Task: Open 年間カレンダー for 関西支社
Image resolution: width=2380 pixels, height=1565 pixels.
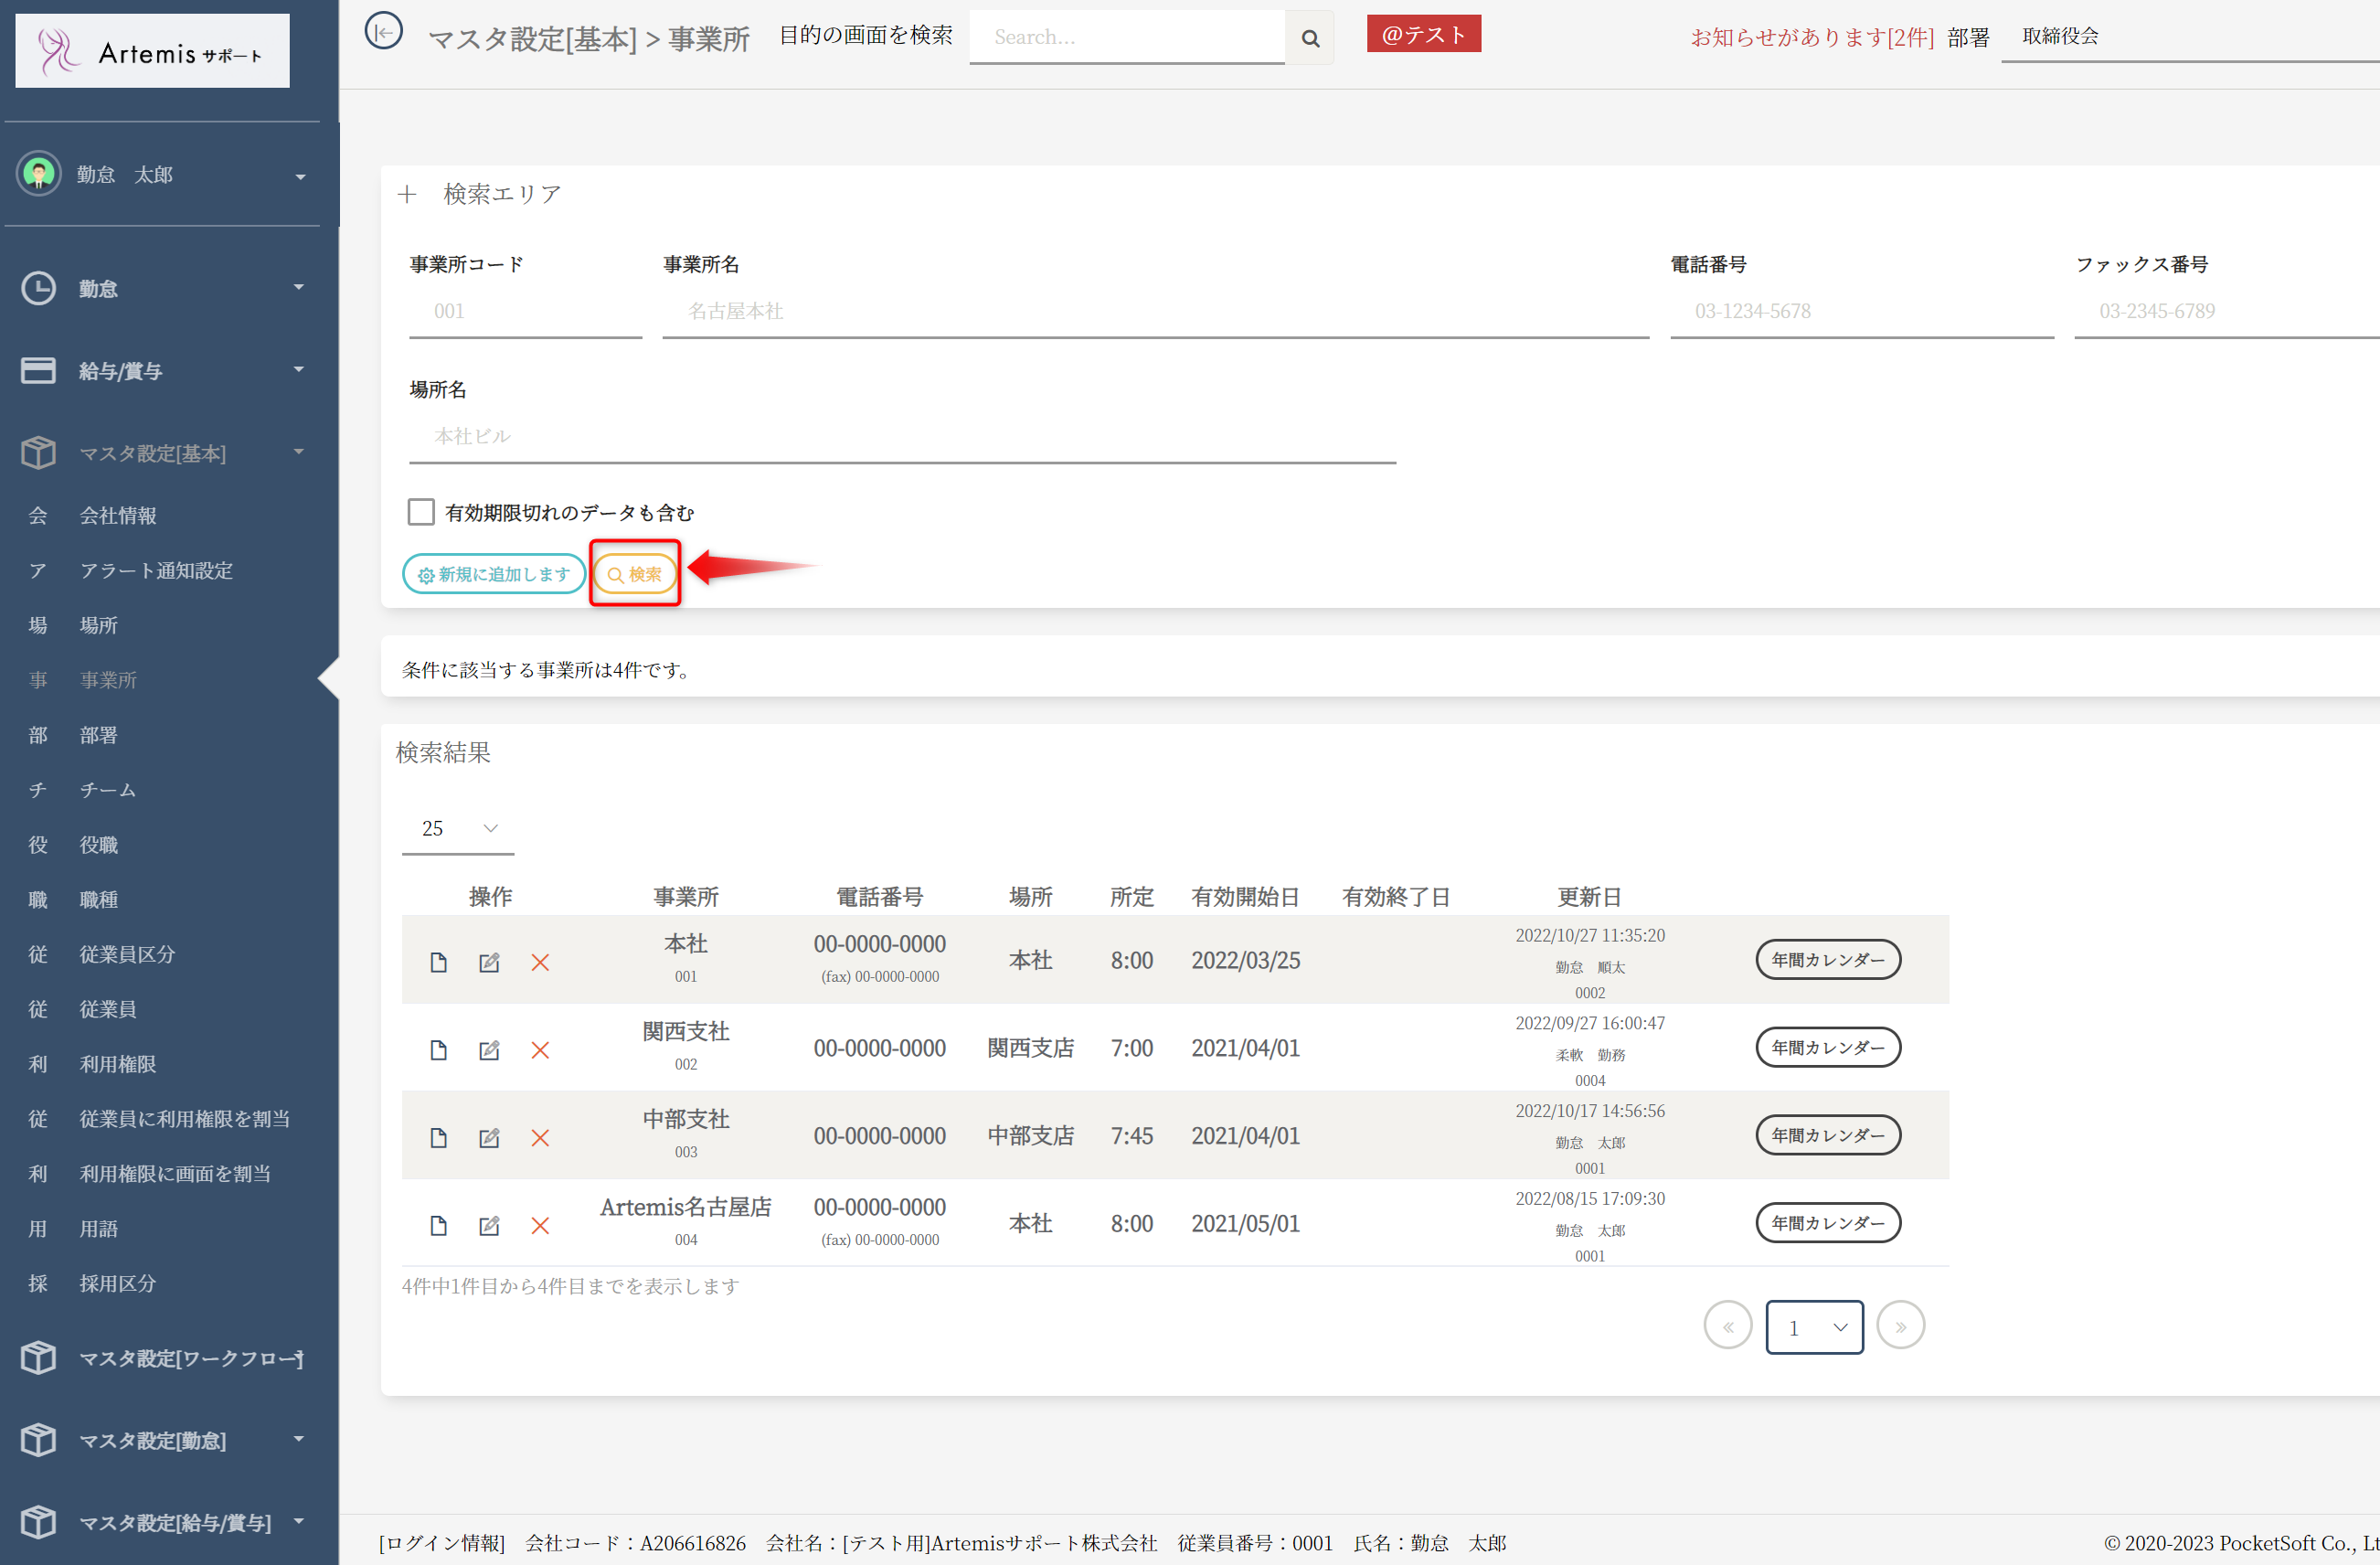Action: point(1827,1047)
